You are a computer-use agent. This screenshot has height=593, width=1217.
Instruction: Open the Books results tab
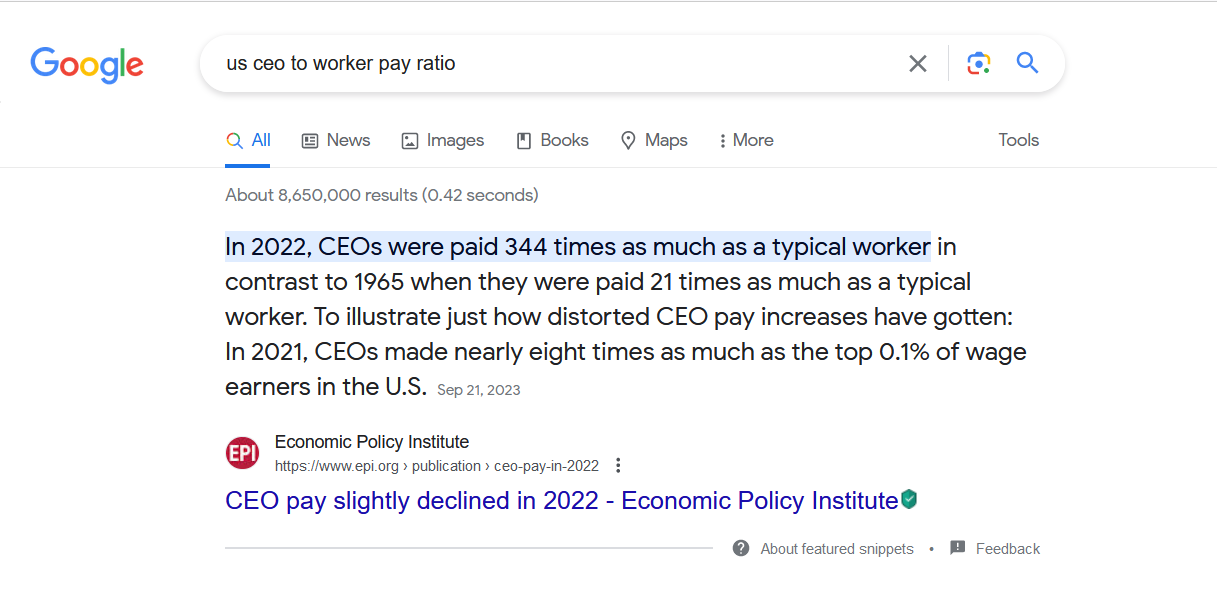tap(552, 140)
